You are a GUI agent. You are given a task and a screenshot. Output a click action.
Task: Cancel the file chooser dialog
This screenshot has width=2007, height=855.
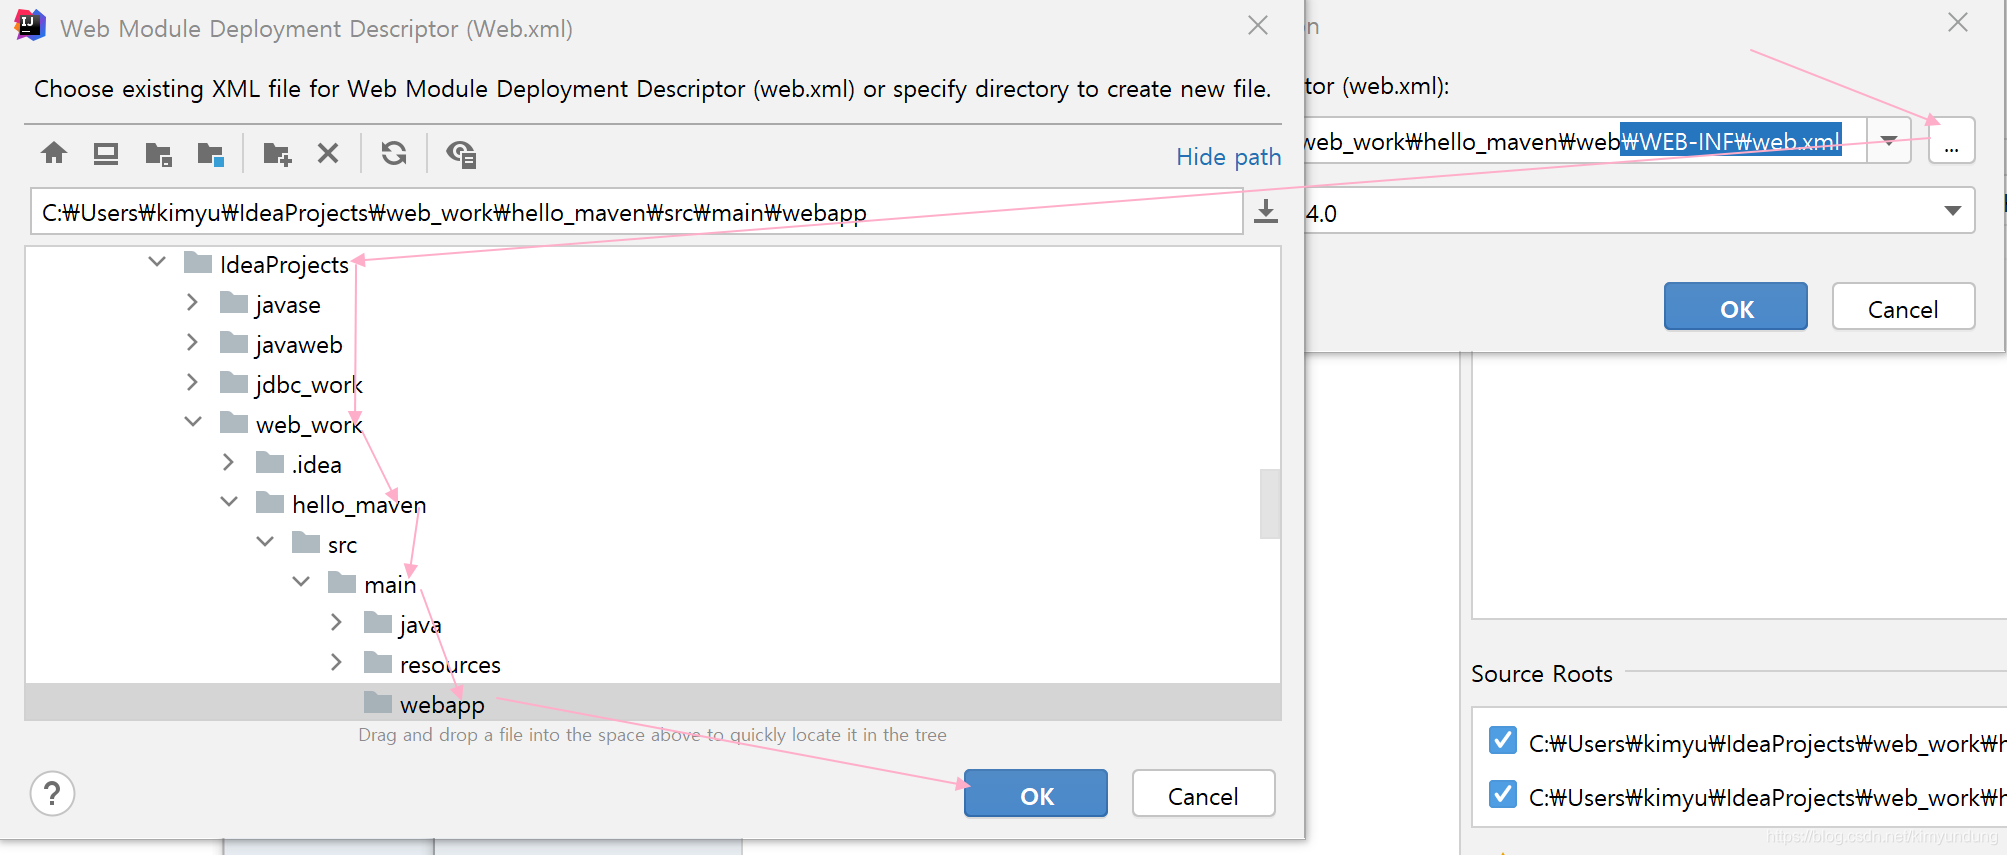[x=1203, y=794]
